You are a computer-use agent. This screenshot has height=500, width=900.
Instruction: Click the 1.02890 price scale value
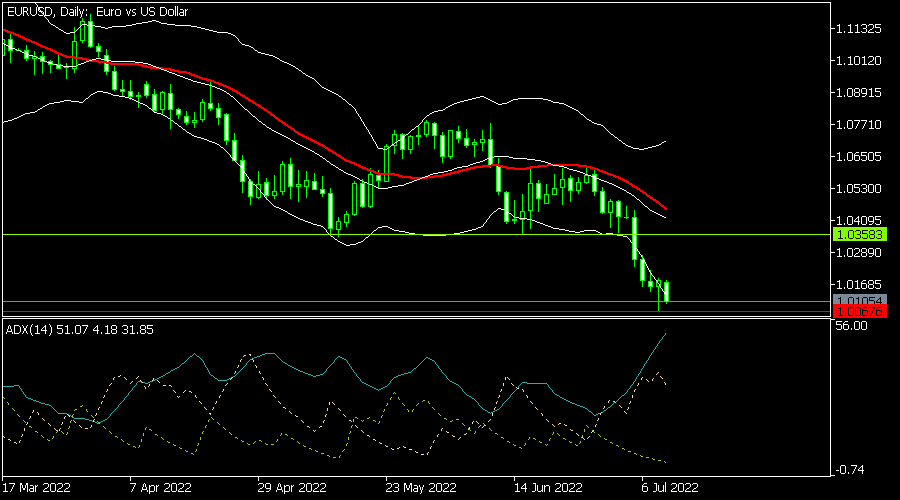[859, 253]
